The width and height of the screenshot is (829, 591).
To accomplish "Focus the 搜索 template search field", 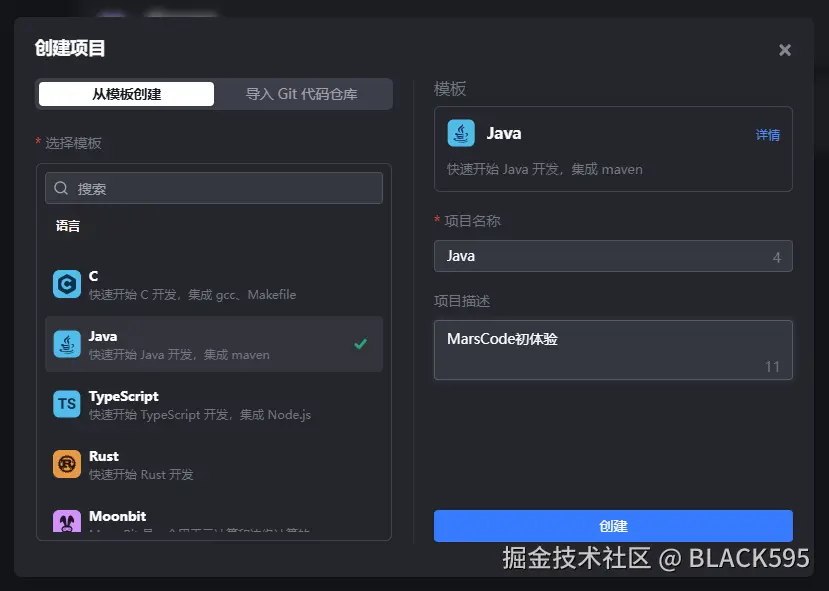I will click(214, 188).
